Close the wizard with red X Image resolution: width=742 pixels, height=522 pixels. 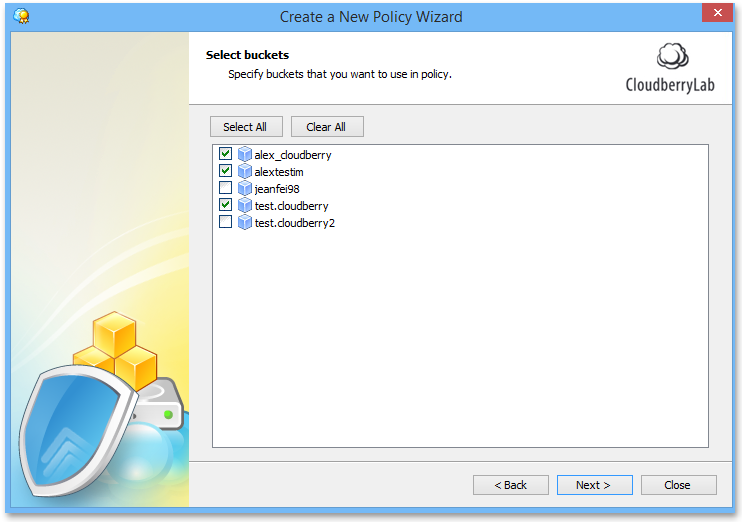(717, 13)
